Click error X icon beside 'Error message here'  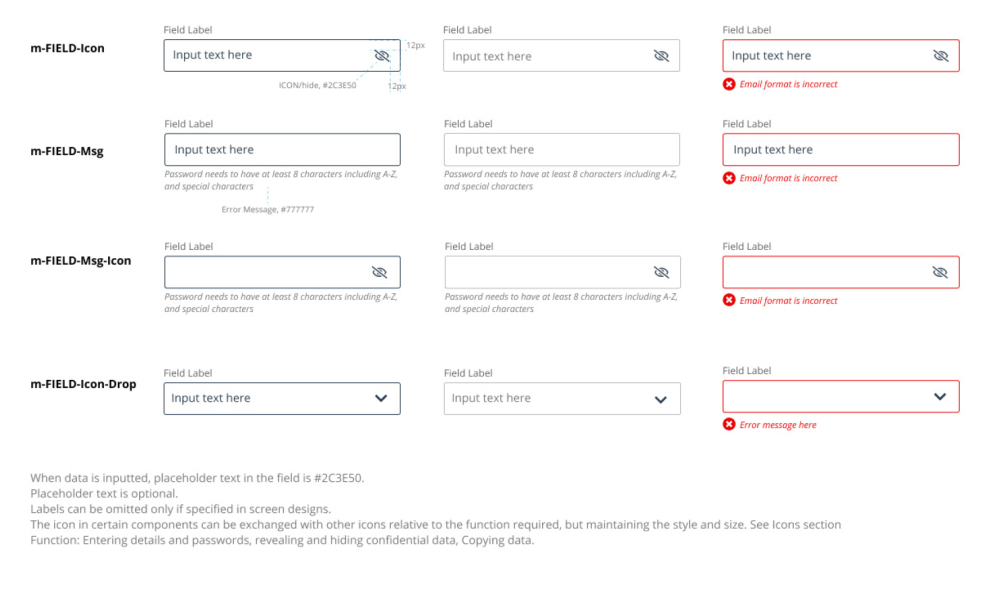tap(729, 424)
